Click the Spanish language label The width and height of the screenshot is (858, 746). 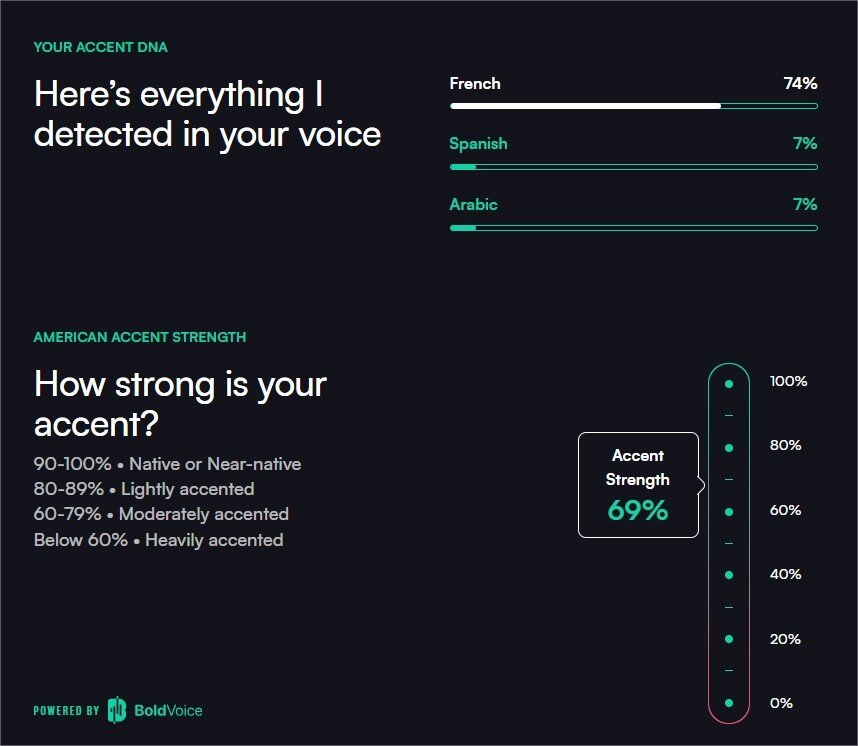(478, 143)
